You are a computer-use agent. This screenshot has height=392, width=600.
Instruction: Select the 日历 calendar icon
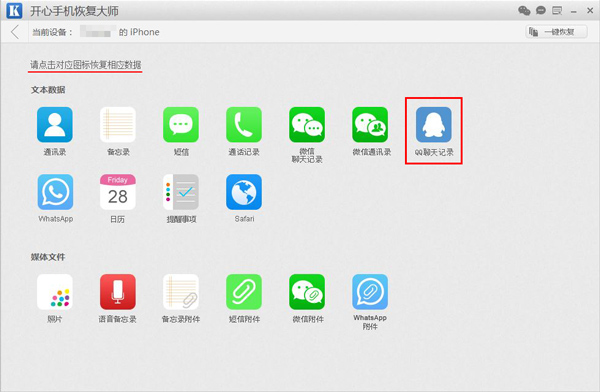(x=118, y=192)
